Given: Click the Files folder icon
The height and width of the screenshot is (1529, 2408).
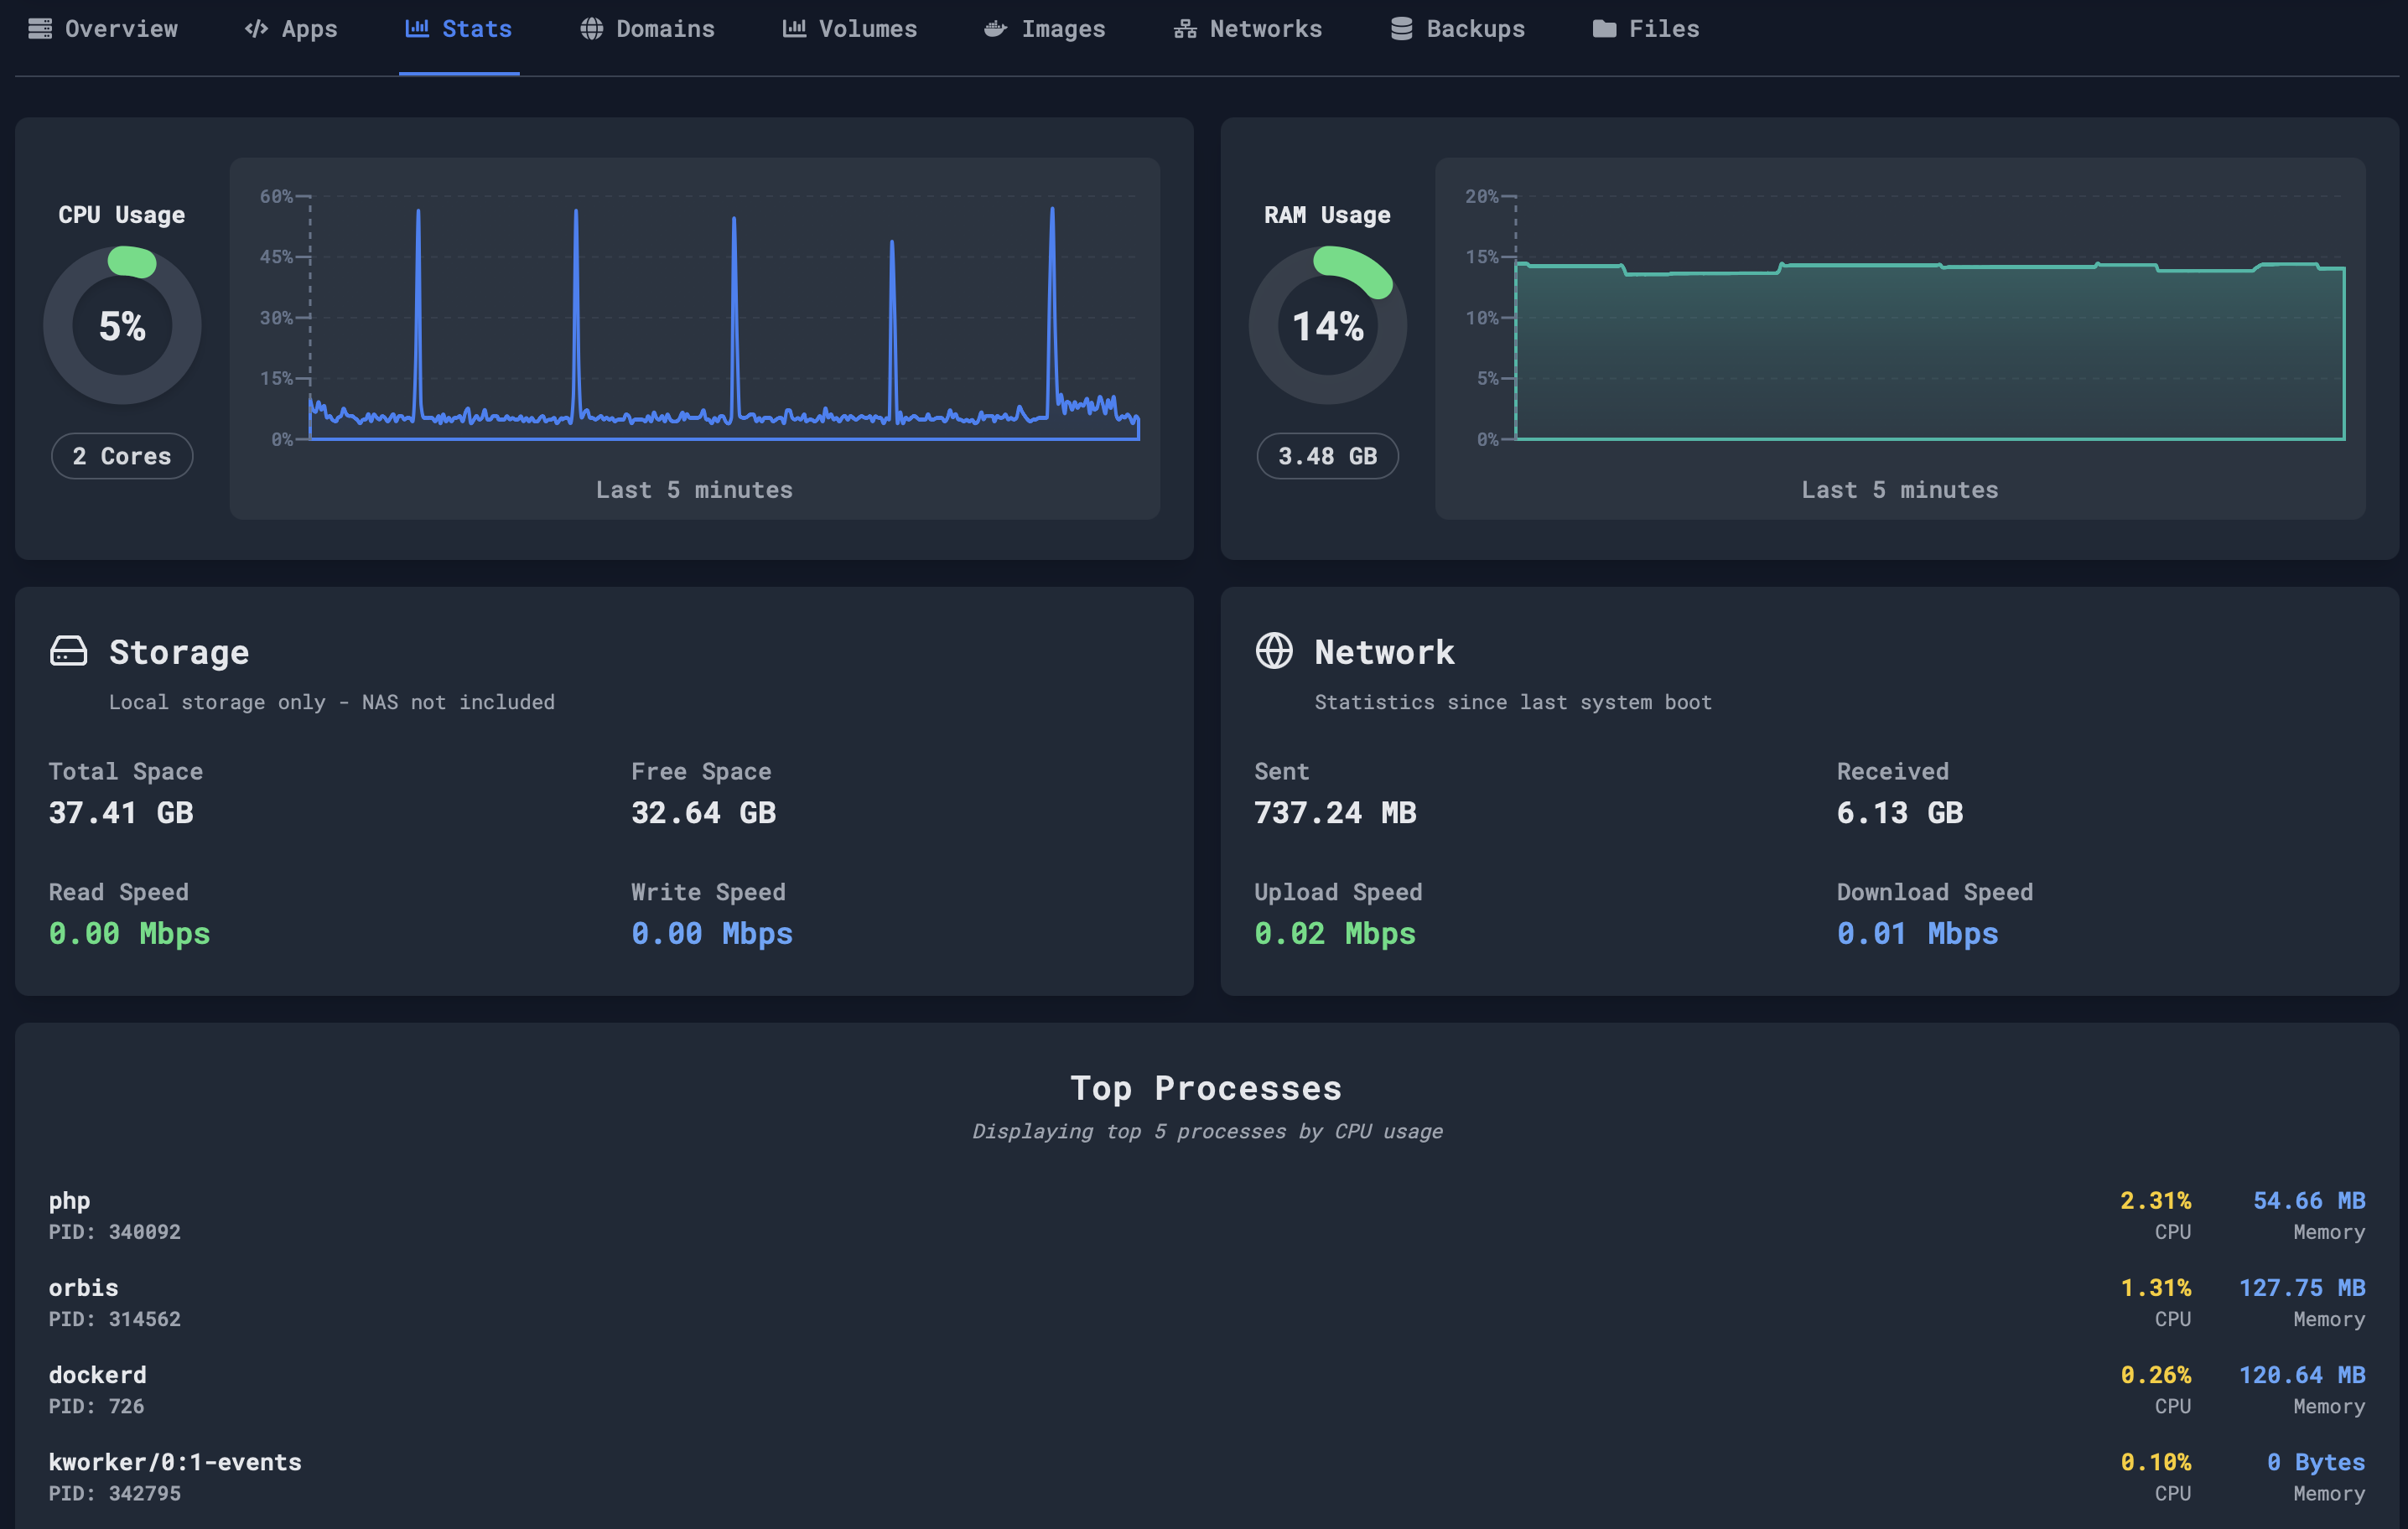Looking at the screenshot, I should click(1604, 29).
